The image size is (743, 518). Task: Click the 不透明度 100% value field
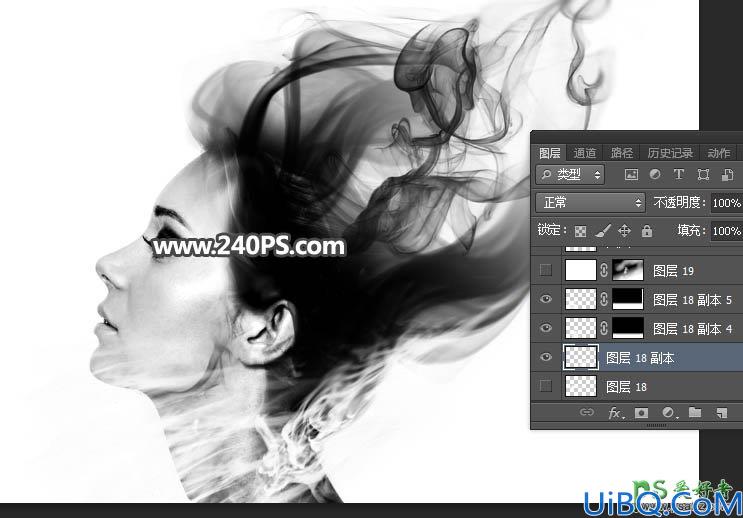point(726,203)
